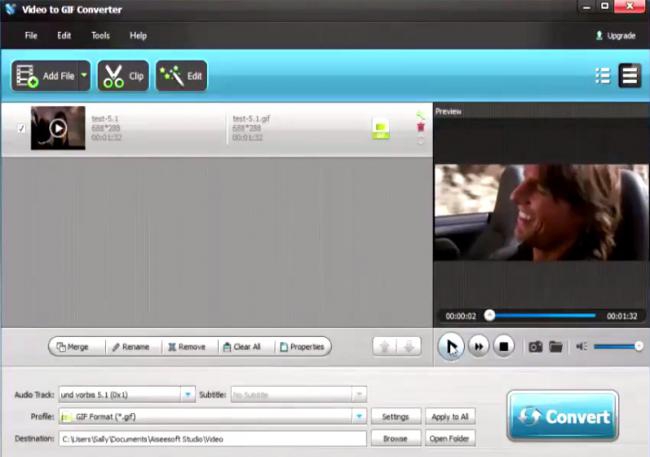
Task: Select the test-5.1.gif output name
Action: (x=251, y=119)
